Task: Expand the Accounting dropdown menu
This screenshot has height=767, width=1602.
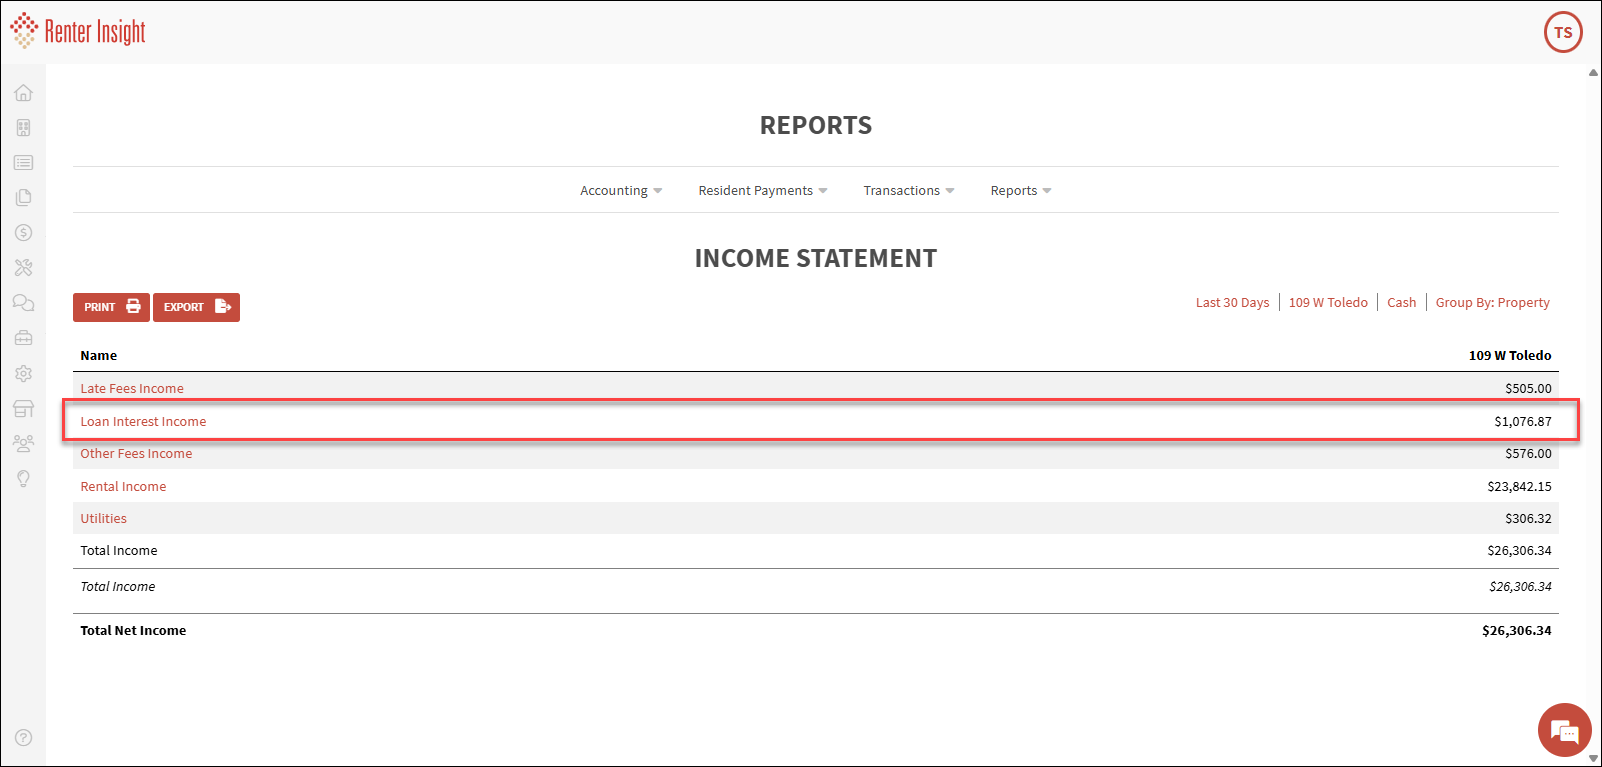Action: click(x=620, y=191)
